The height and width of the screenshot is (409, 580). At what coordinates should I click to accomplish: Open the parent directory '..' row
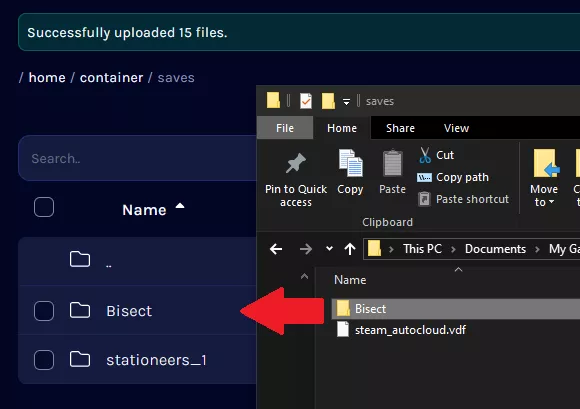pos(138,260)
